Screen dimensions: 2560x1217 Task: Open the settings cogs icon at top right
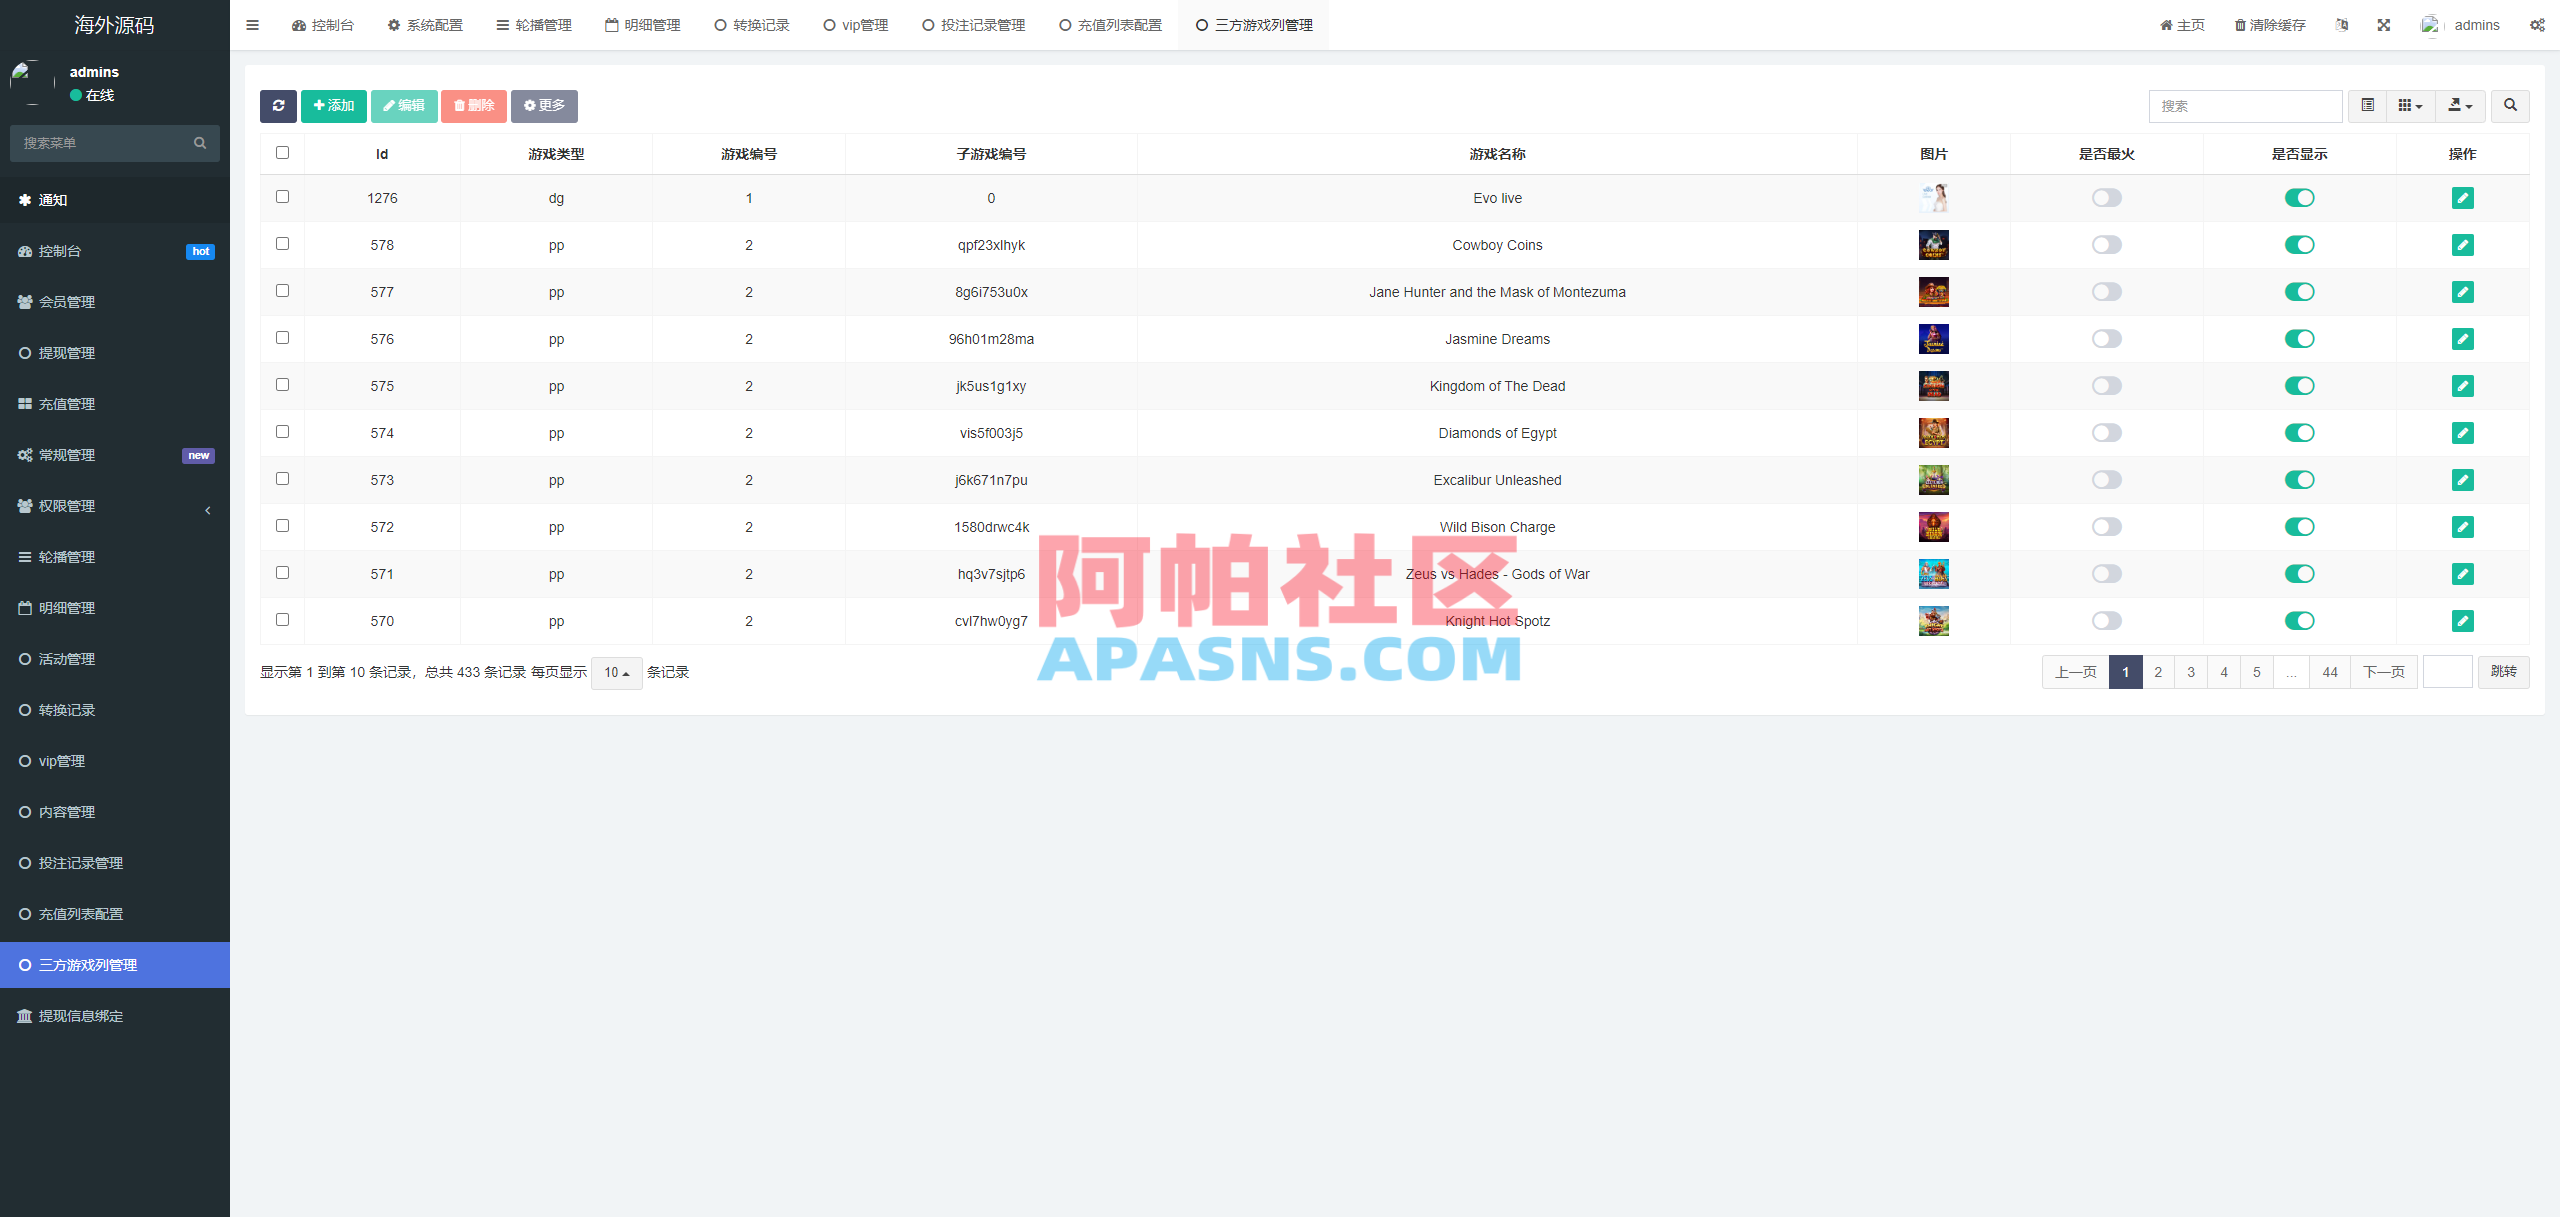click(x=2537, y=25)
